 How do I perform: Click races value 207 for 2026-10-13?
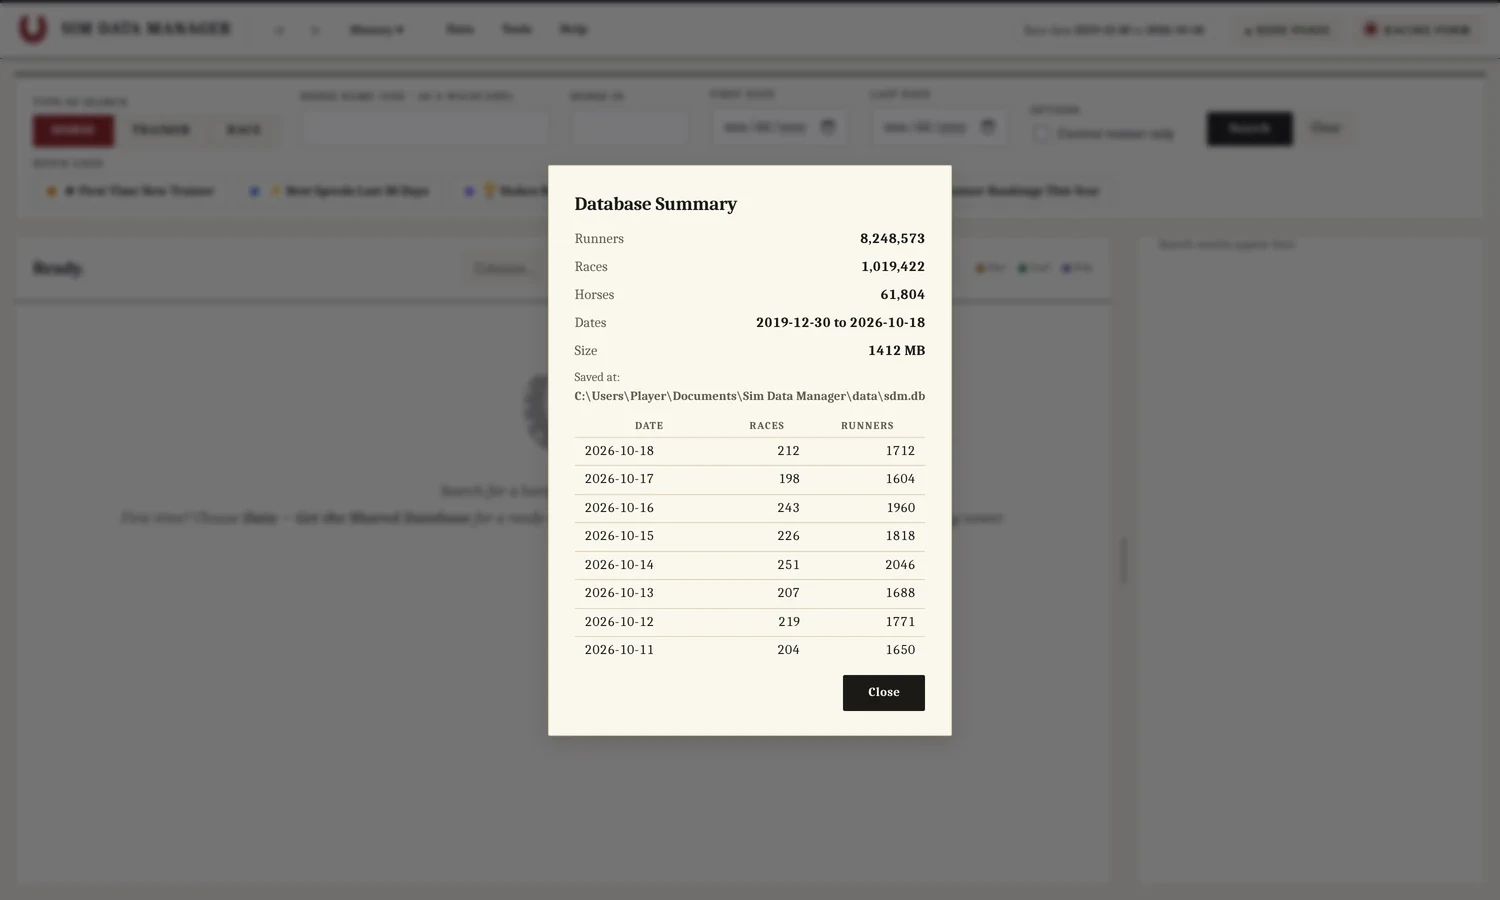[788, 593]
